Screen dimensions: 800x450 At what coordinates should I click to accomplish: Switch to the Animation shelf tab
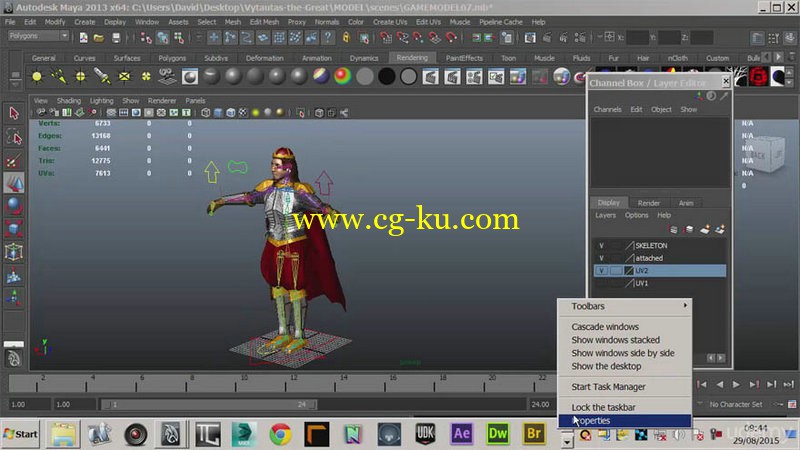[x=316, y=58]
